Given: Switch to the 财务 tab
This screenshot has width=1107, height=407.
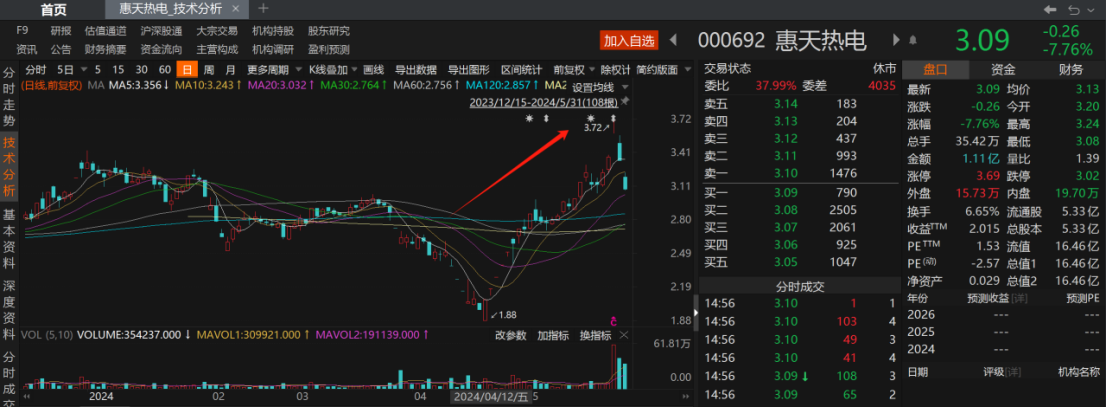Looking at the screenshot, I should pos(1070,69).
